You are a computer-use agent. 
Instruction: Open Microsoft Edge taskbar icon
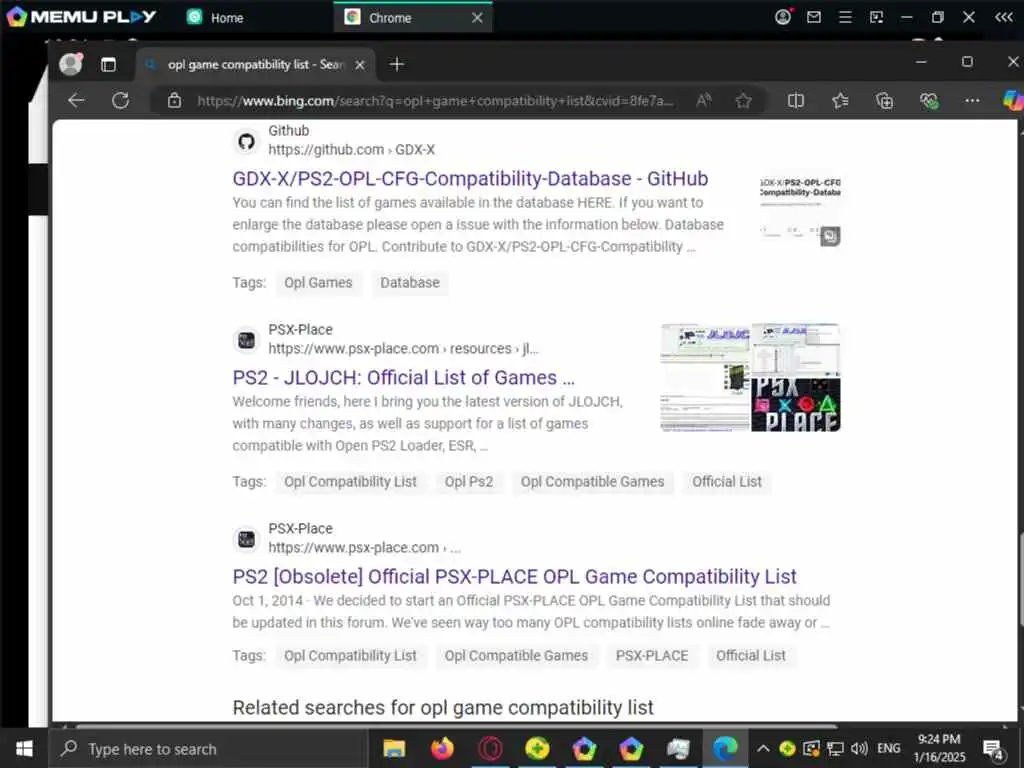click(725, 748)
